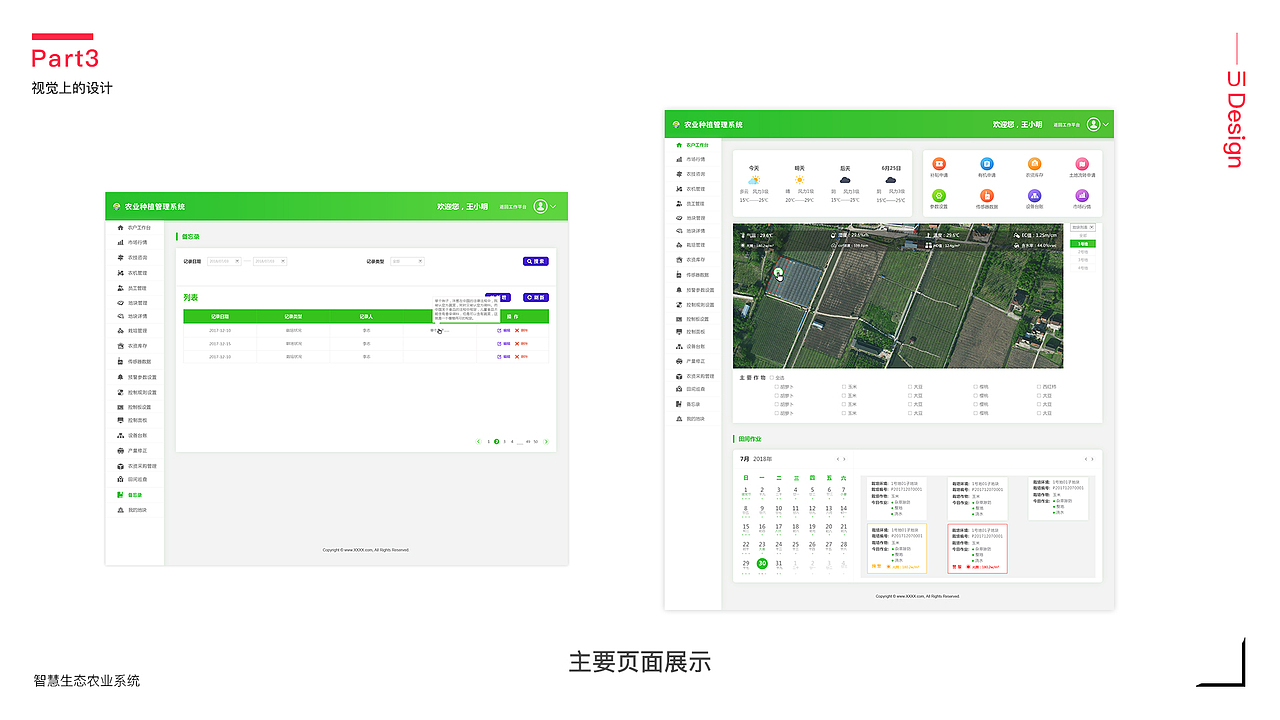Open 农机管理 in memo window sidebar
The height and width of the screenshot is (720, 1280).
138,273
